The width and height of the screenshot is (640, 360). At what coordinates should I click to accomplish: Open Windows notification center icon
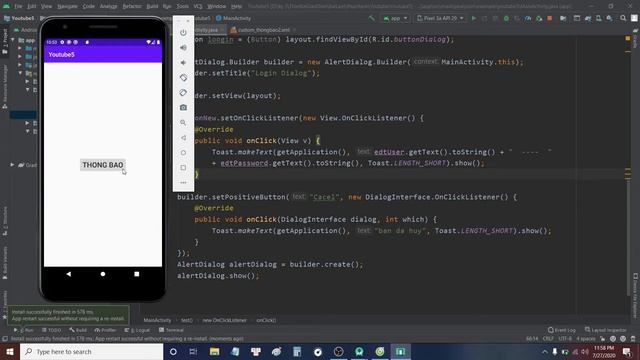(627, 351)
